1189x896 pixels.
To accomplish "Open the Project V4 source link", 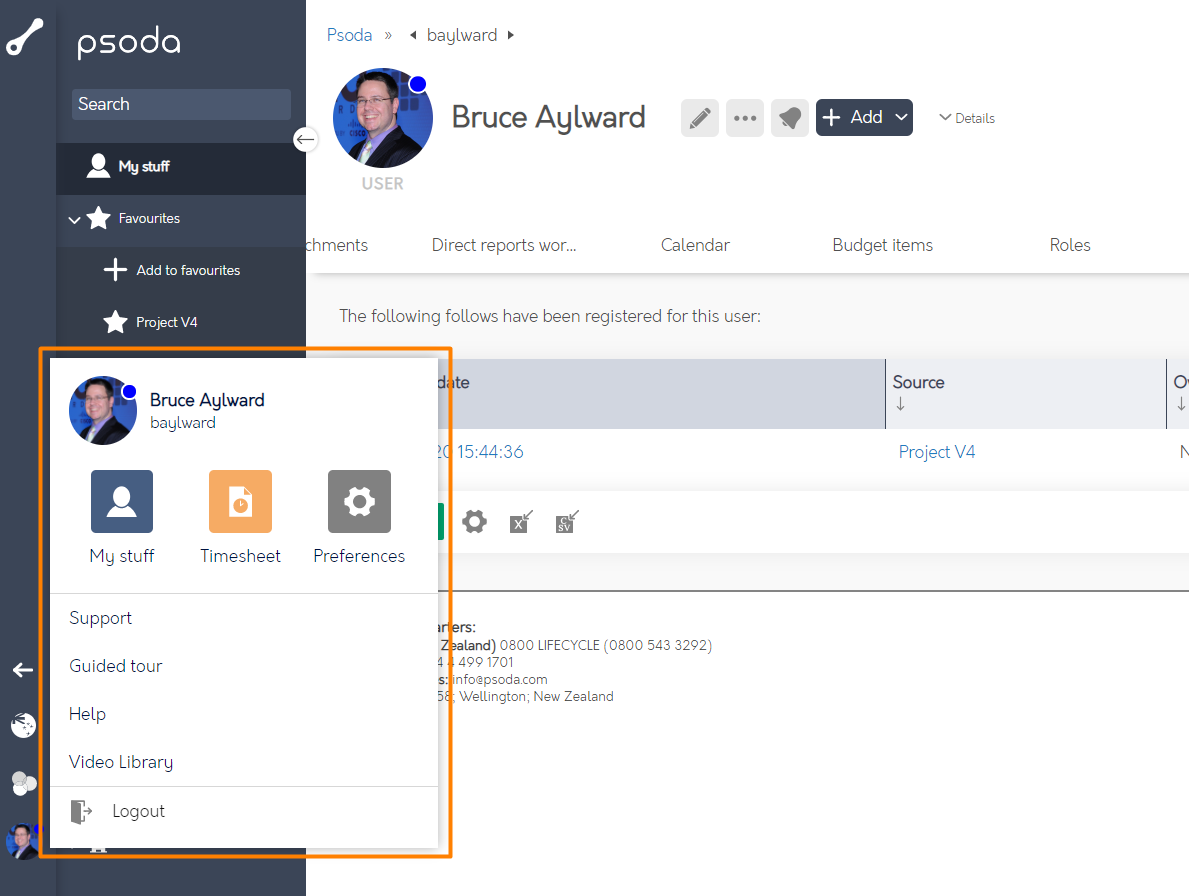I will coord(937,452).
